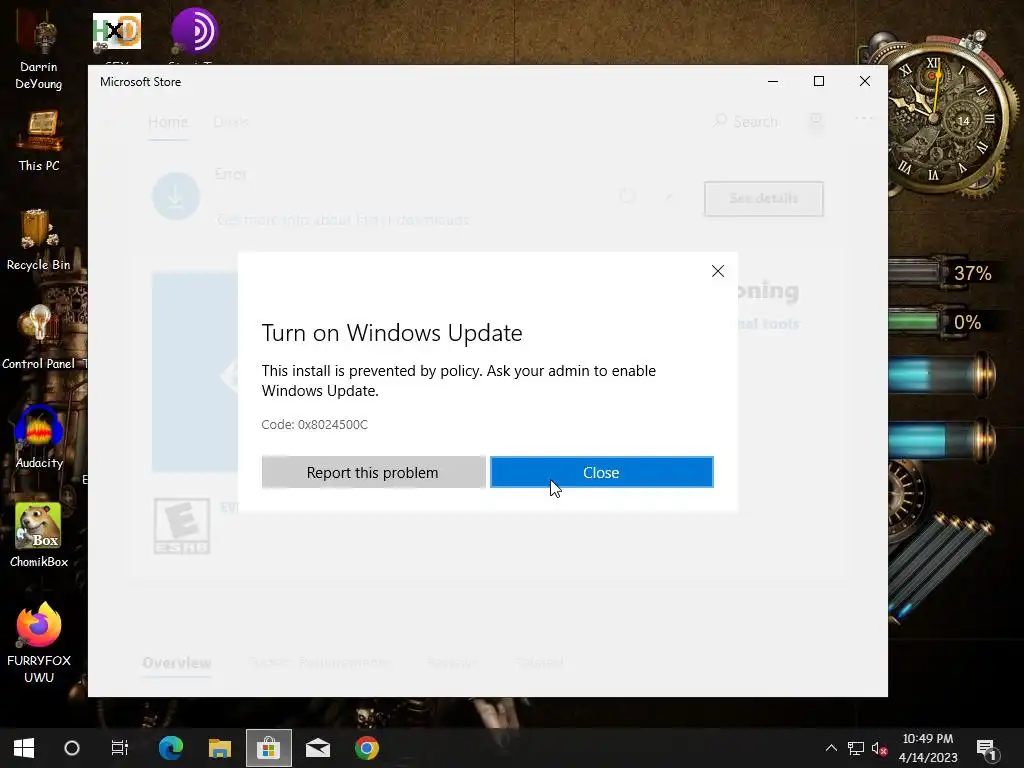1024x768 pixels.
Task: Open the Recycle Bin icon
Action: point(39,239)
